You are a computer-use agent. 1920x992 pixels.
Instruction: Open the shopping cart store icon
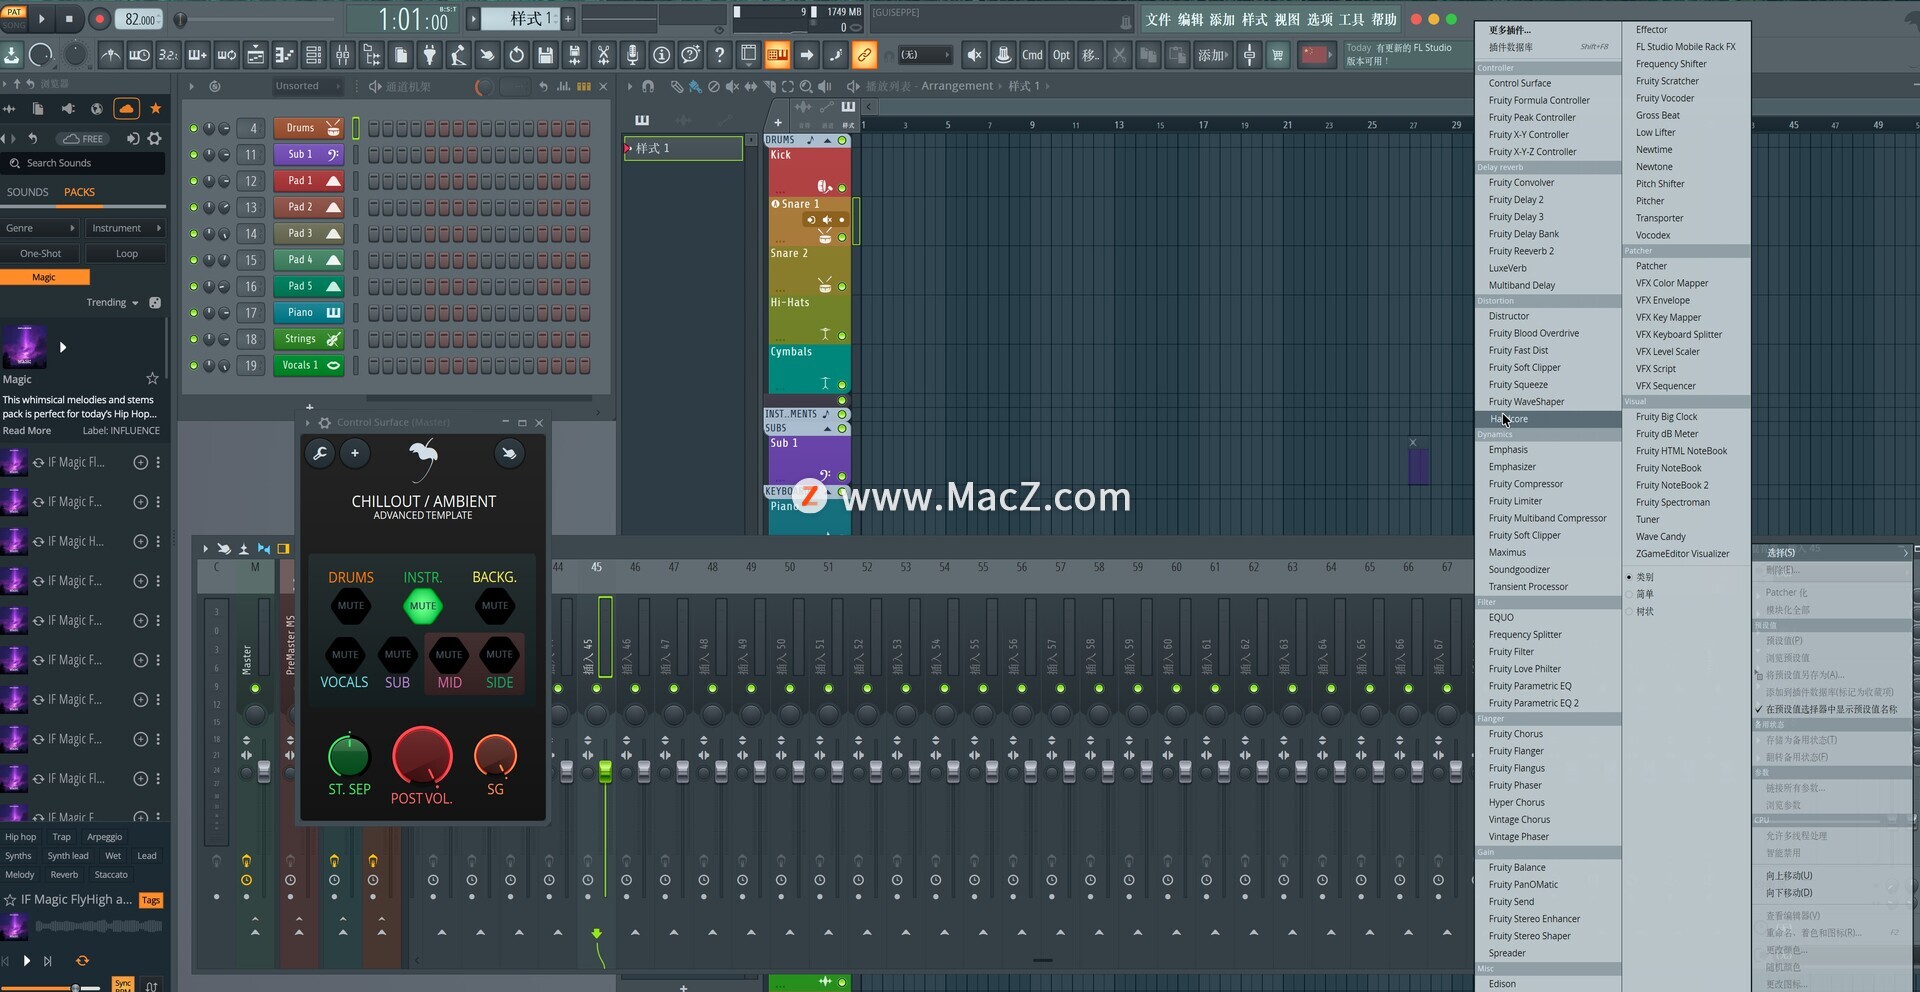1278,55
